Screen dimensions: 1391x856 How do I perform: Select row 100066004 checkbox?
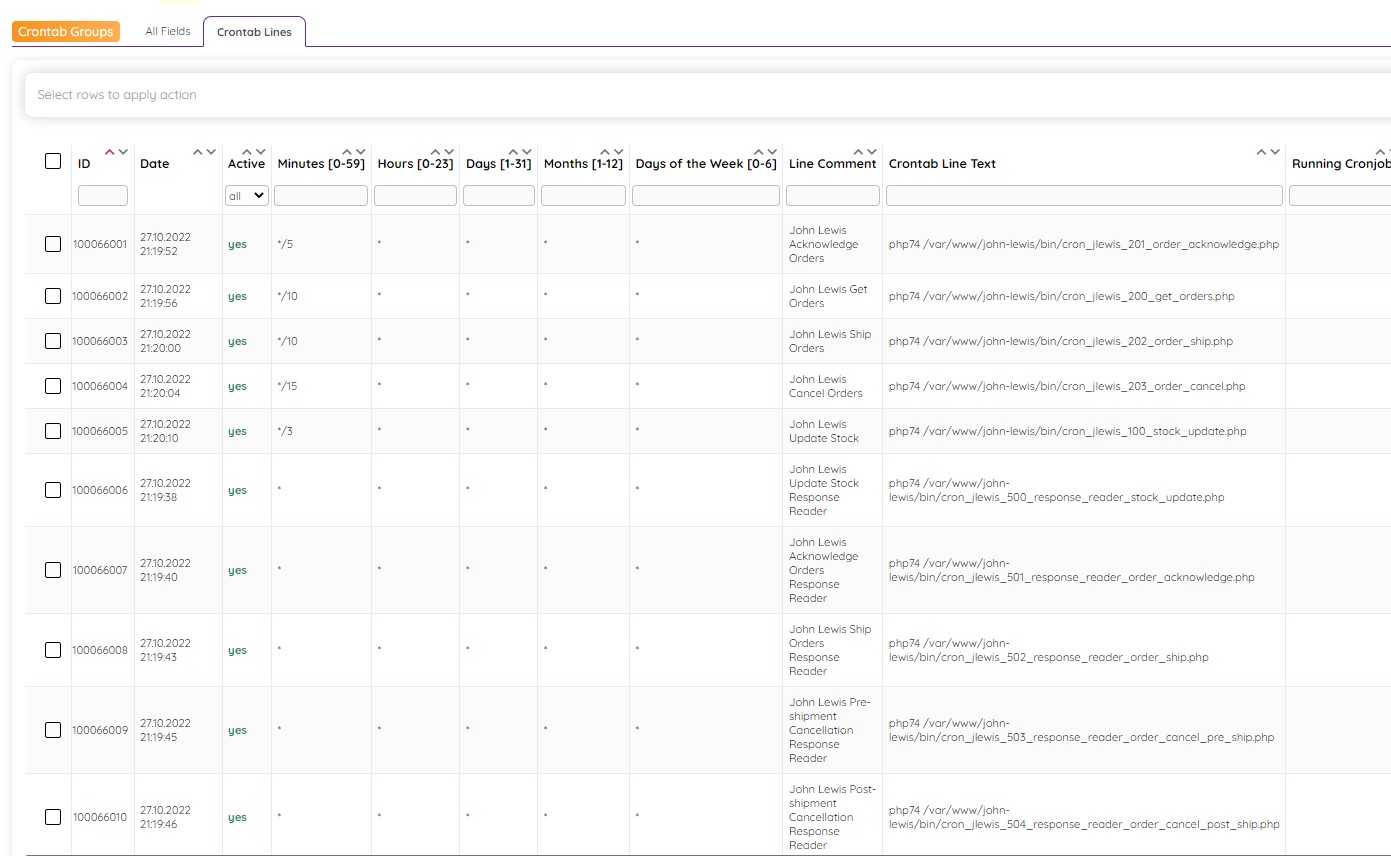point(53,386)
